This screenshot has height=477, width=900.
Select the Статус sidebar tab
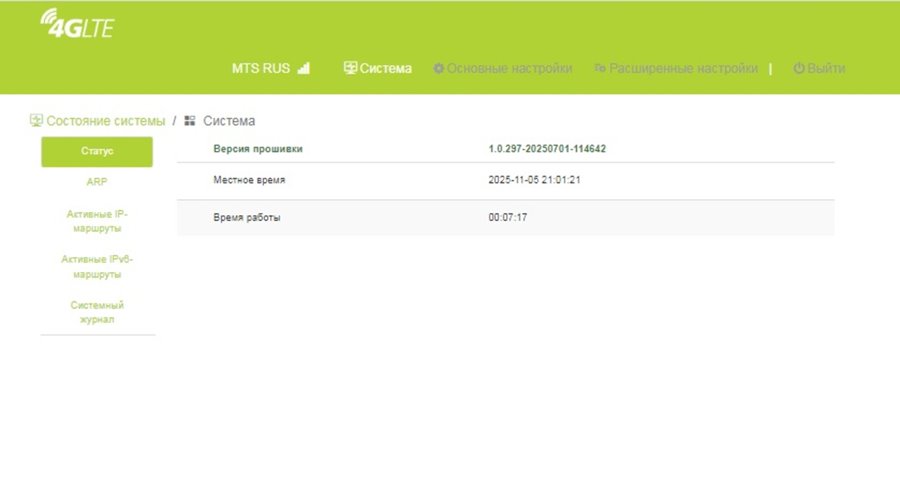click(x=97, y=152)
